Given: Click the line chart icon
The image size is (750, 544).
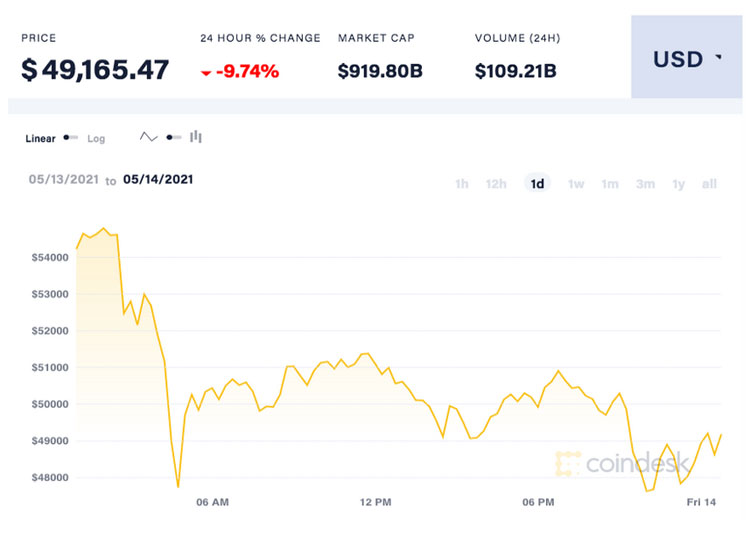Looking at the screenshot, I should point(149,137).
